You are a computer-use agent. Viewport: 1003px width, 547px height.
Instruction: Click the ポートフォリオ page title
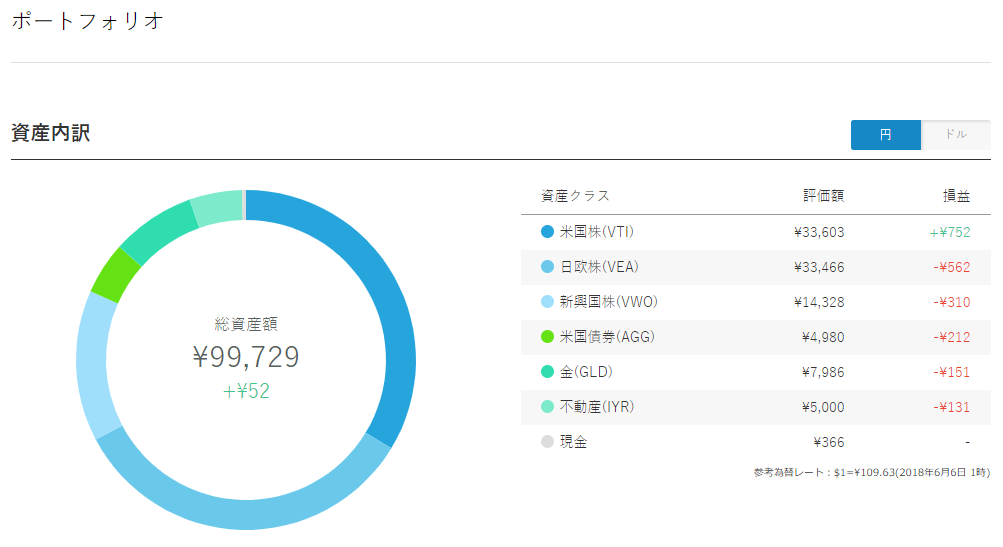88,21
